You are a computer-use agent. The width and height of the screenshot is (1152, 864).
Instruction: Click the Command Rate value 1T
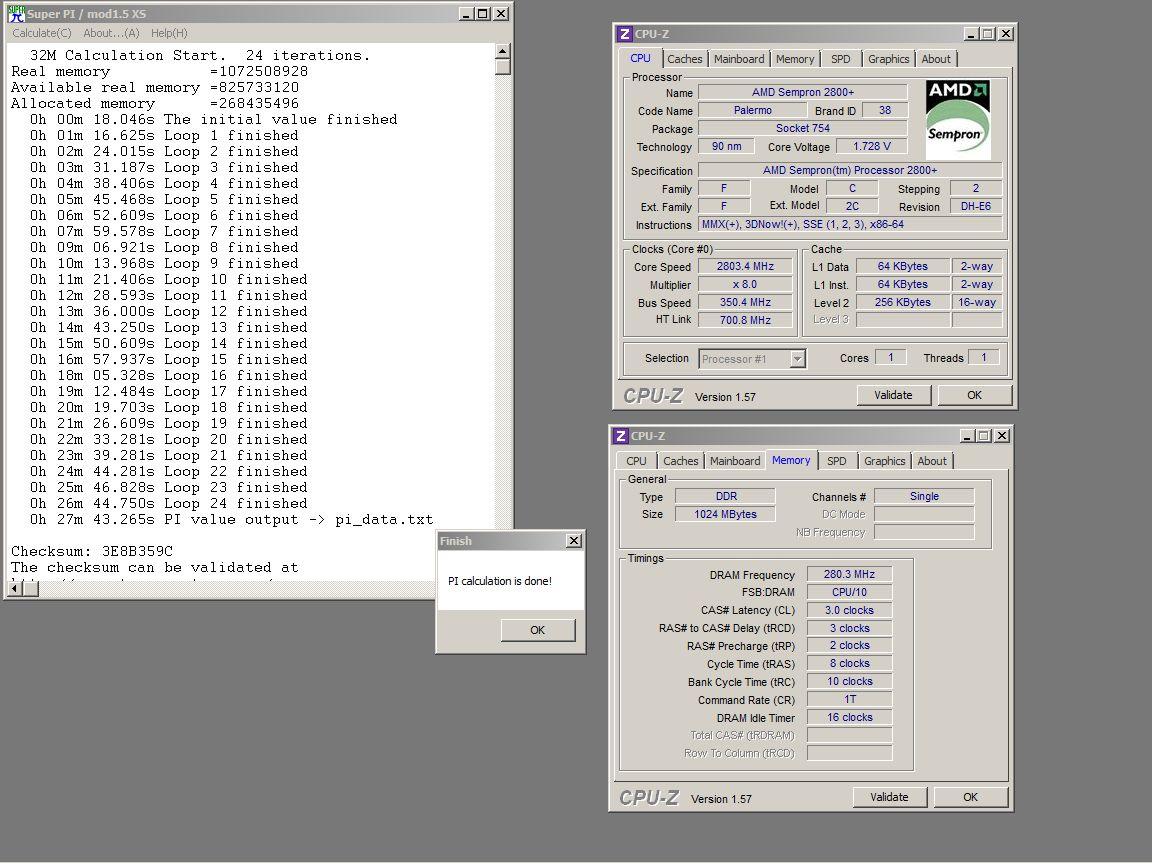pos(849,699)
